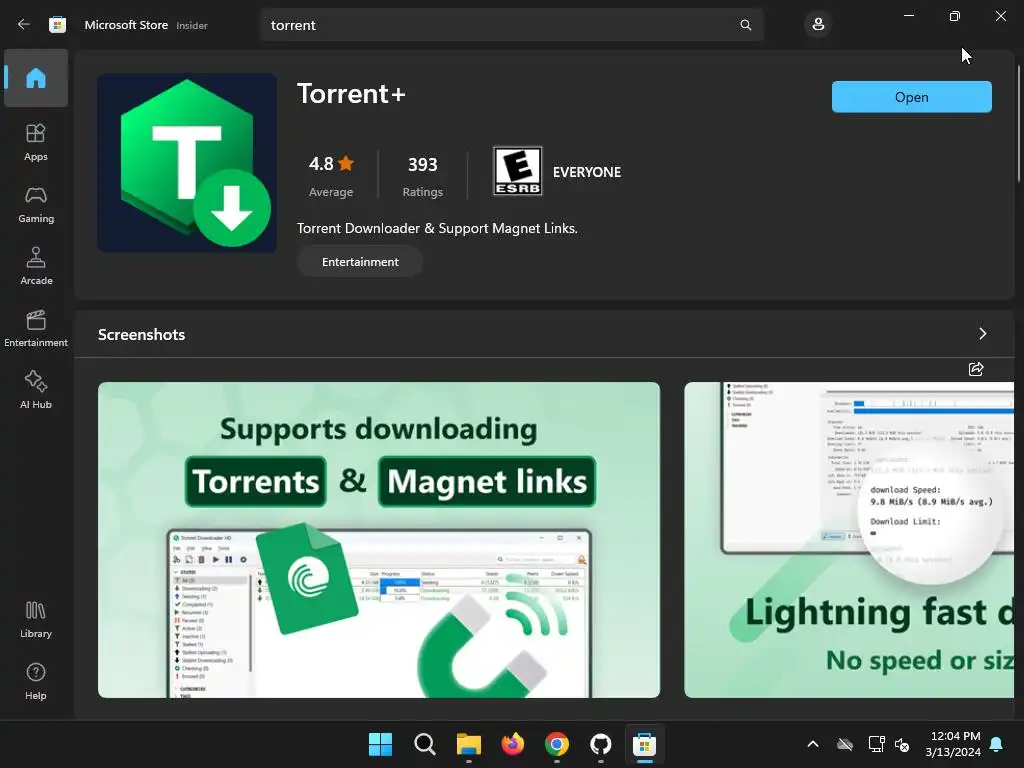The width and height of the screenshot is (1024, 768).
Task: Show hidden system tray icons
Action: (812, 744)
